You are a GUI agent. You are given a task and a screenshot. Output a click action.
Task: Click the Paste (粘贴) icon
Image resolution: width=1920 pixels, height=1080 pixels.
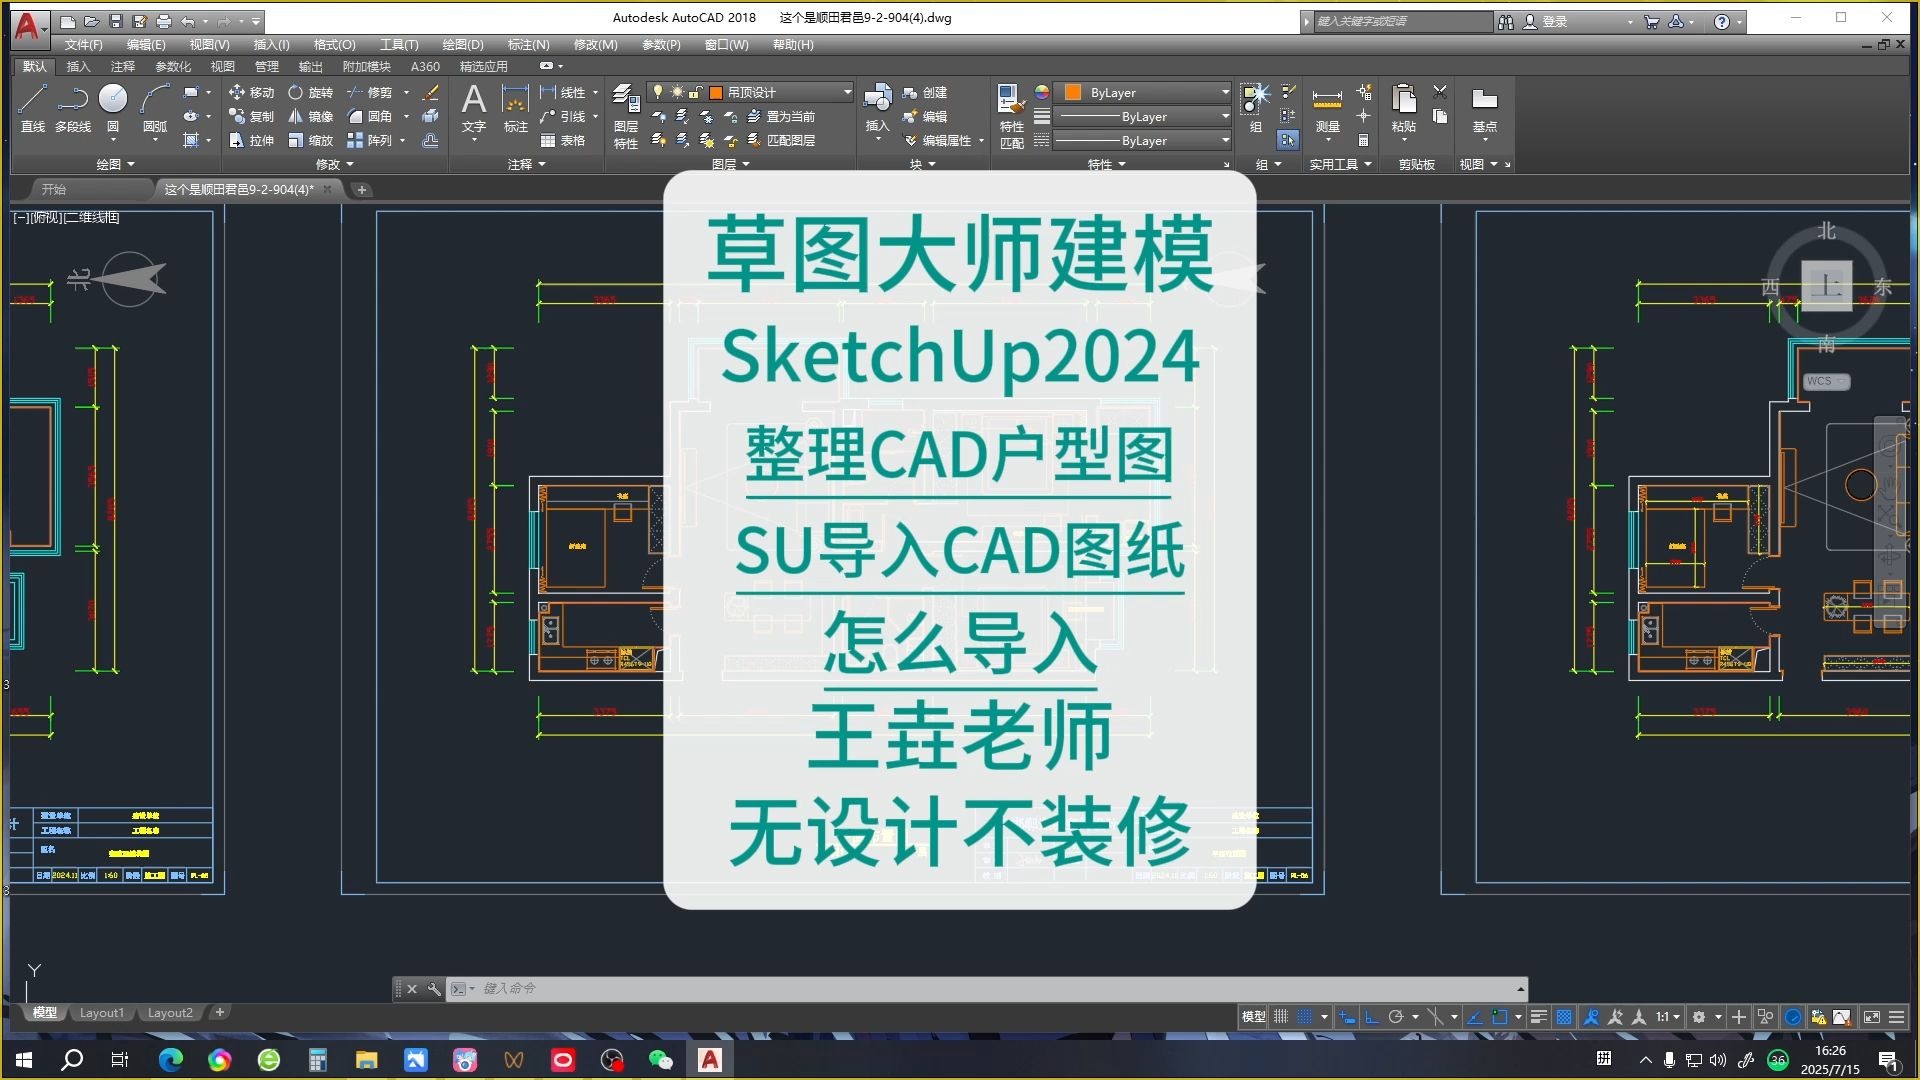point(1403,110)
